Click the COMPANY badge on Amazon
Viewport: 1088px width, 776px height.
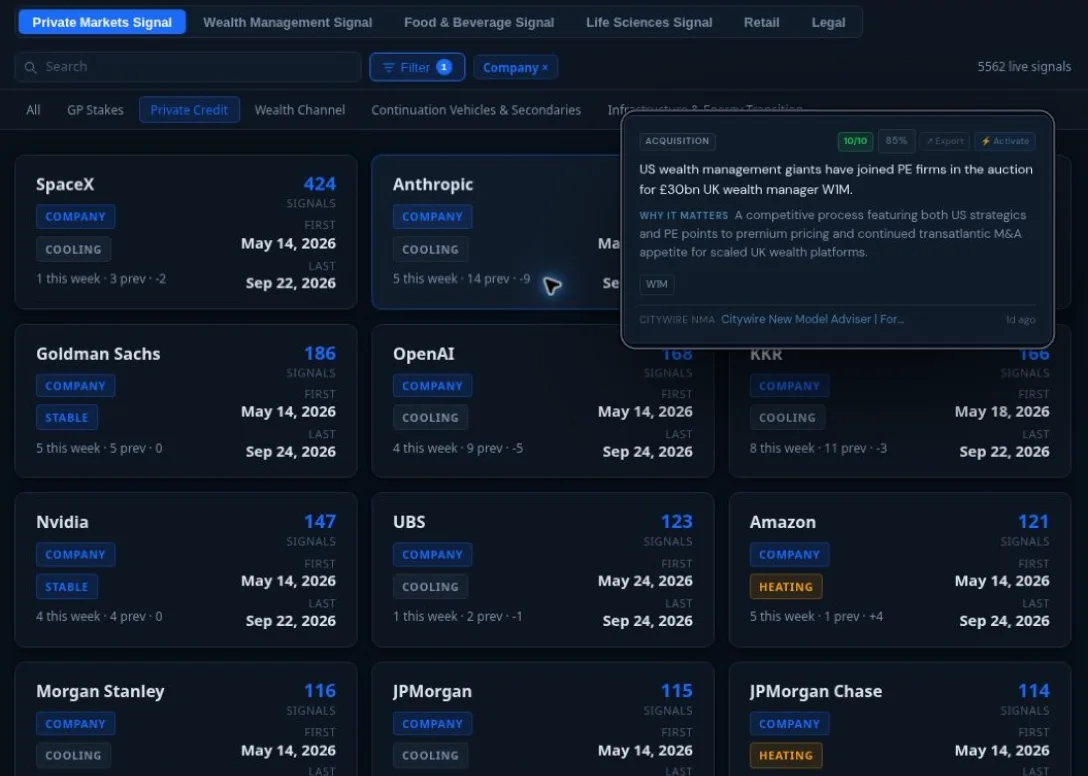pyautogui.click(x=789, y=555)
